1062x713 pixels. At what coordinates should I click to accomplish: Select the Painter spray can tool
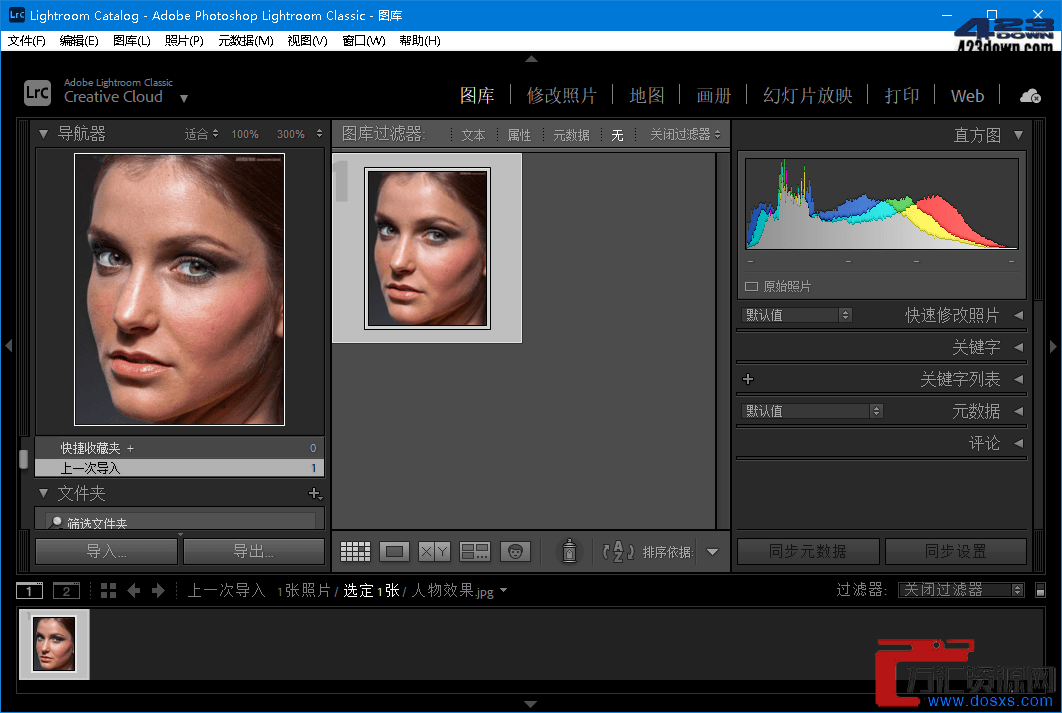569,551
